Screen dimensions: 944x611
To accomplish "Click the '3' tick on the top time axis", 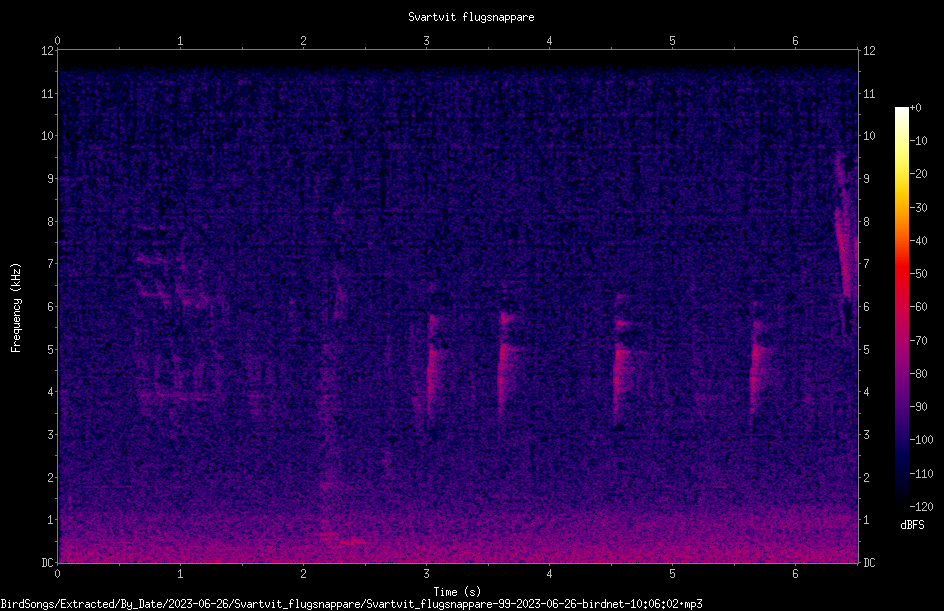I will pyautogui.click(x=426, y=41).
